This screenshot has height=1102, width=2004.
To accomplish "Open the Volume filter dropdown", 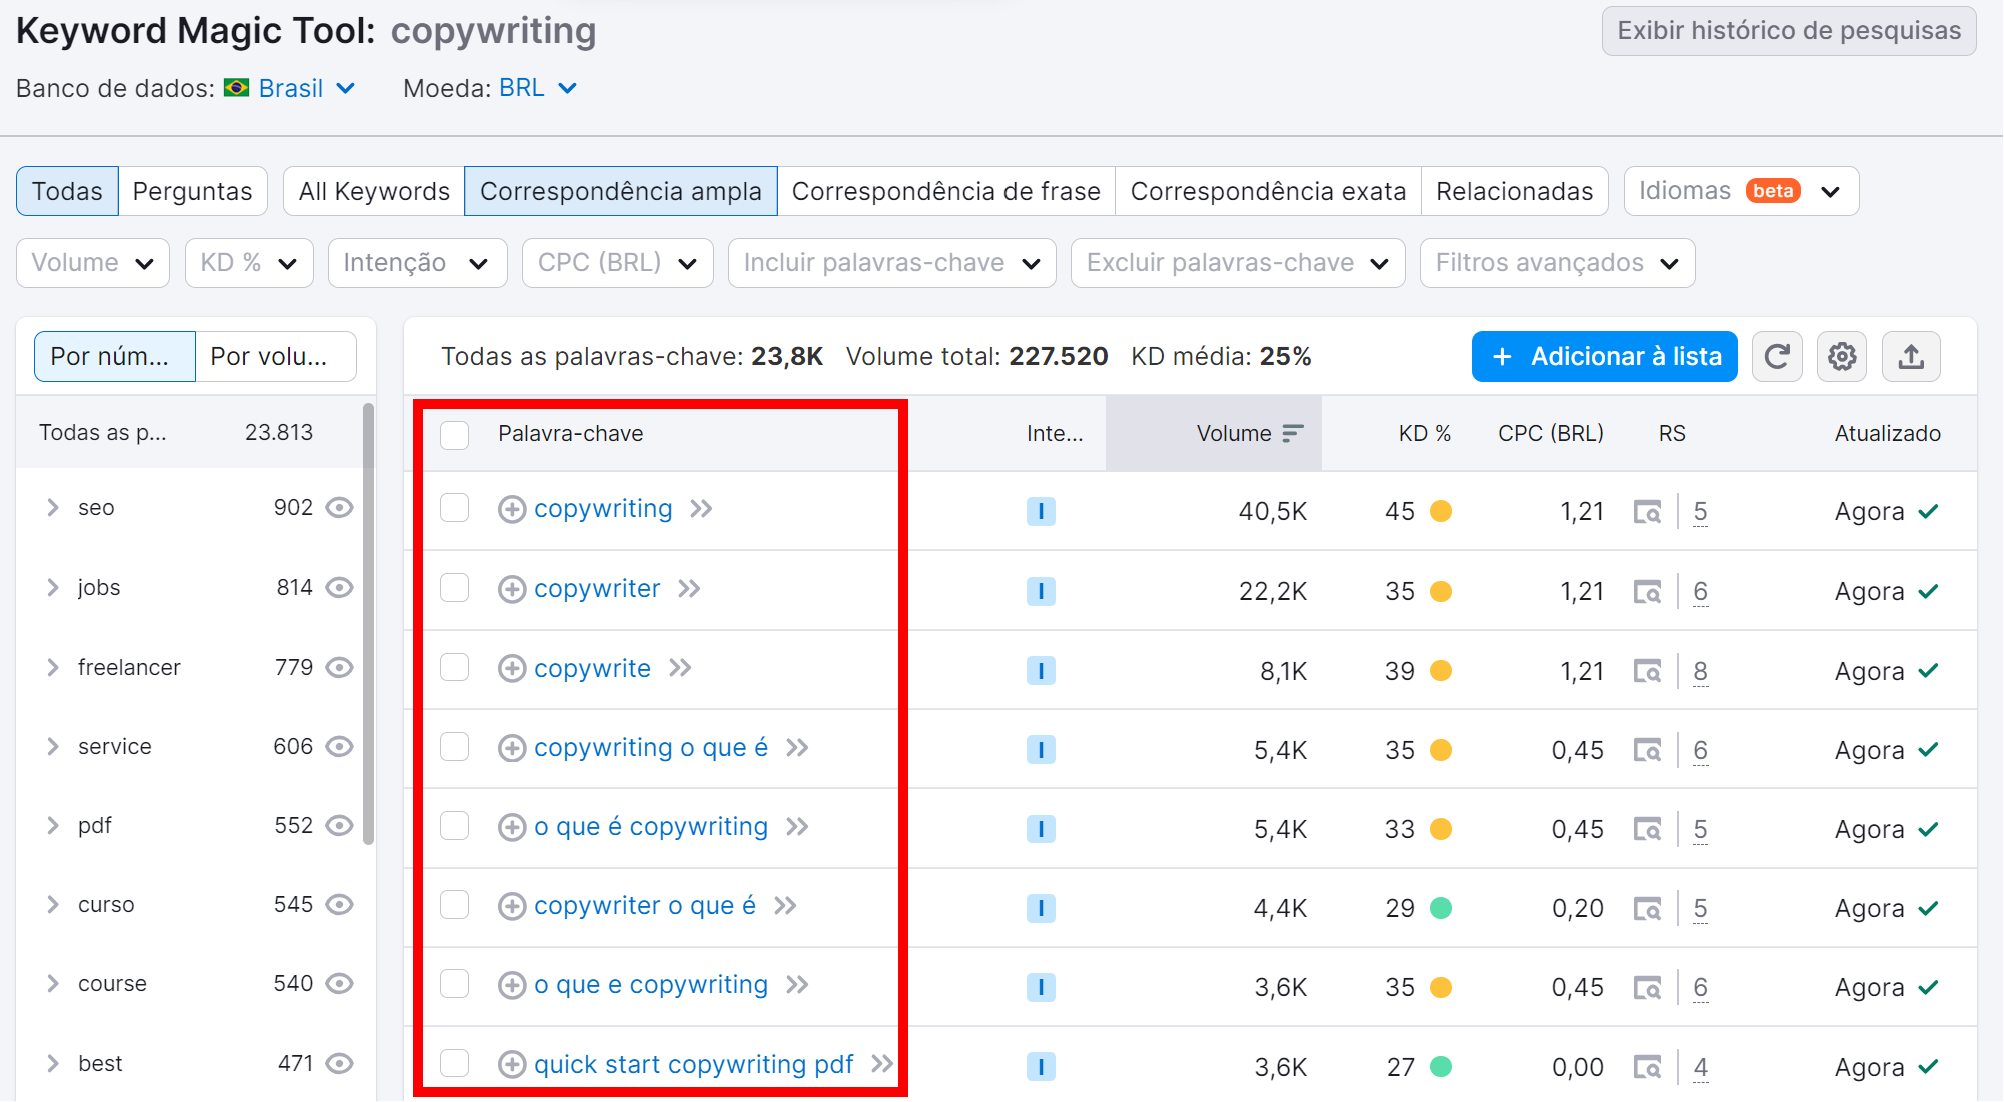I will coord(93,263).
